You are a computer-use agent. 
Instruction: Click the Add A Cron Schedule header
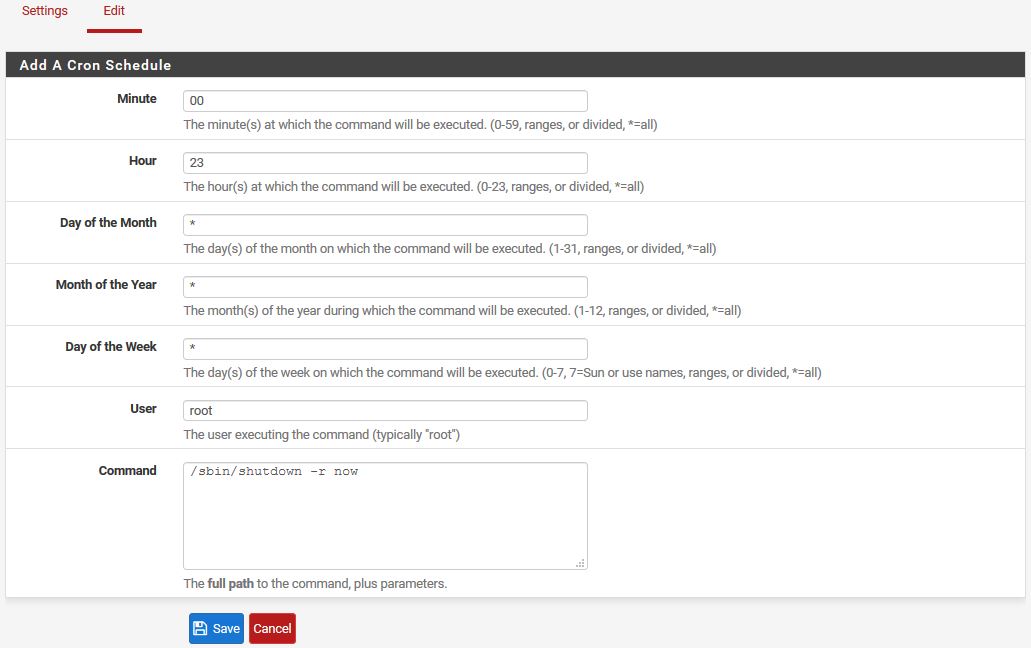[95, 65]
